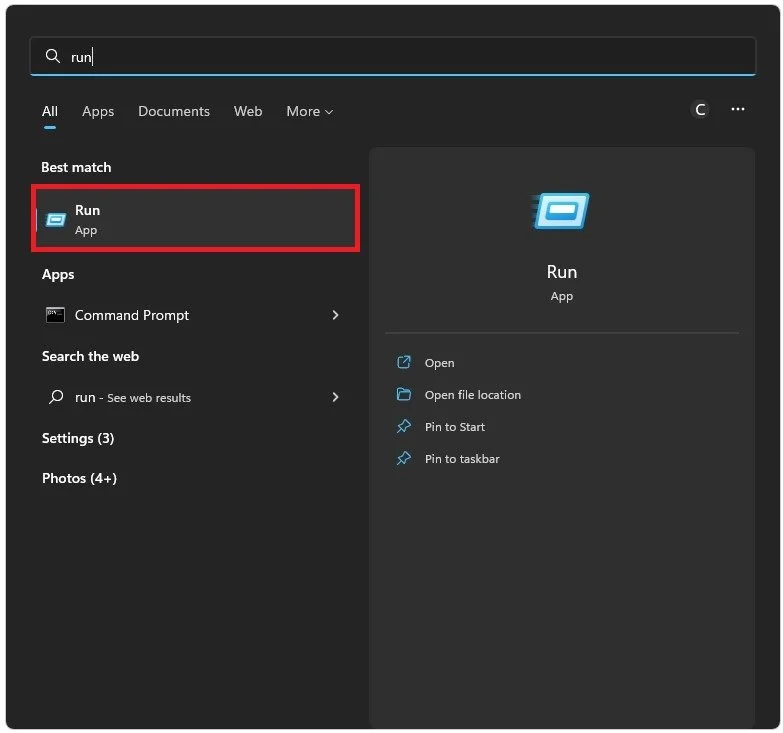Select the Web filter tab
The width and height of the screenshot is (783, 733).
pos(248,111)
